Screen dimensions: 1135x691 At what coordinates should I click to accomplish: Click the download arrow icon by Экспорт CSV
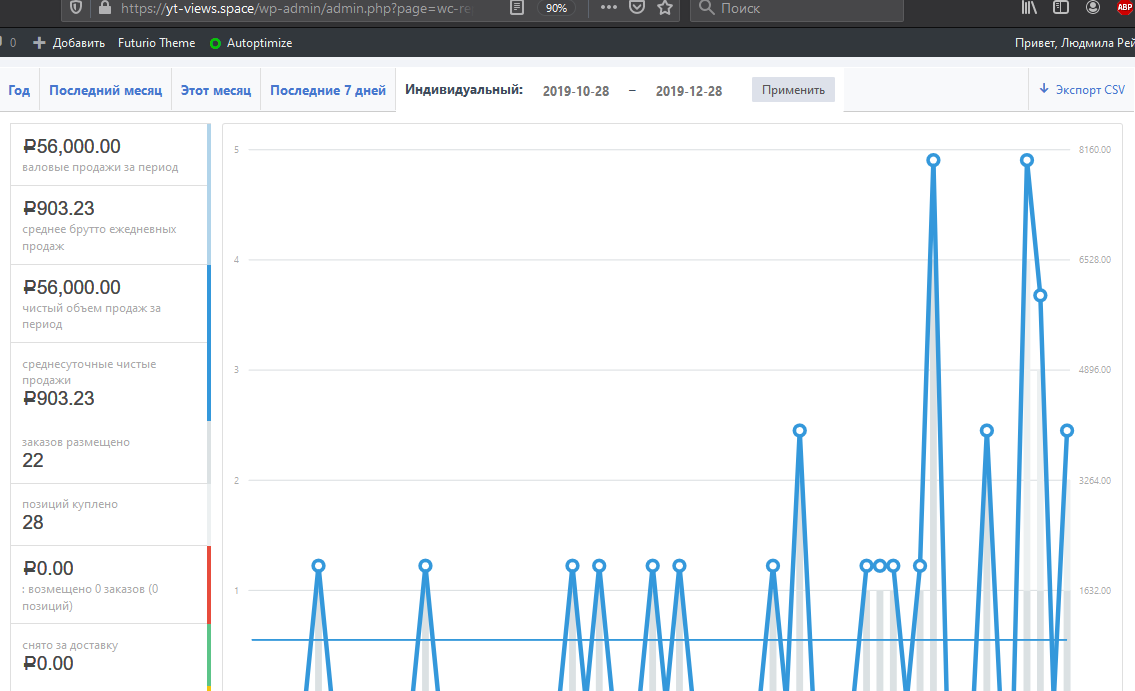tap(1044, 88)
